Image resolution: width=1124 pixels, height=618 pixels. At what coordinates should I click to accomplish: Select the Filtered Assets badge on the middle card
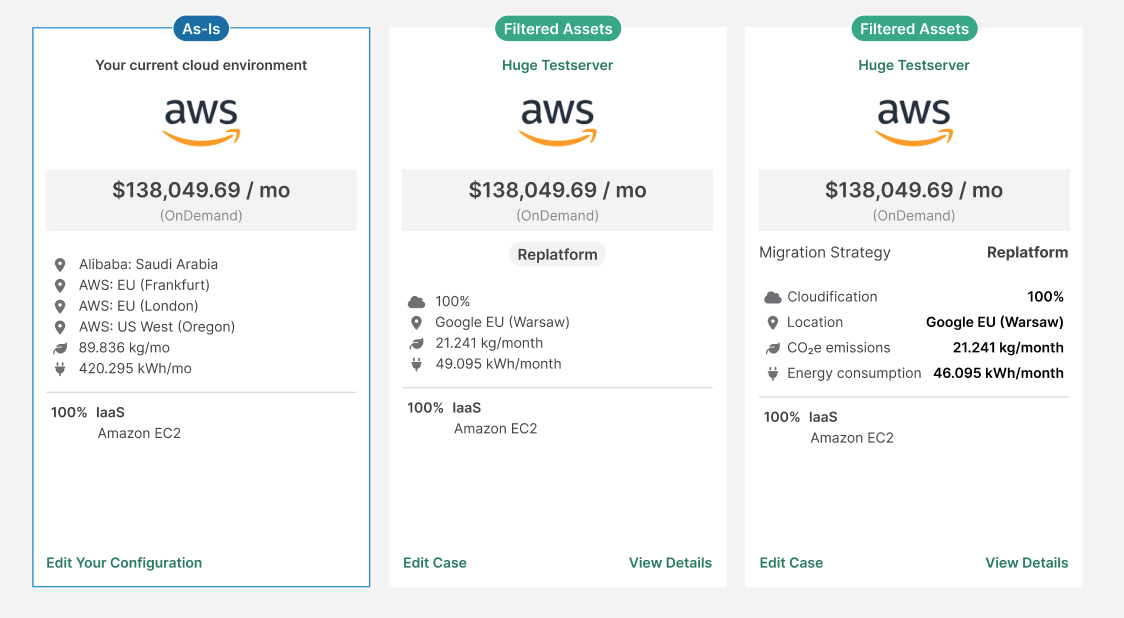tap(558, 29)
